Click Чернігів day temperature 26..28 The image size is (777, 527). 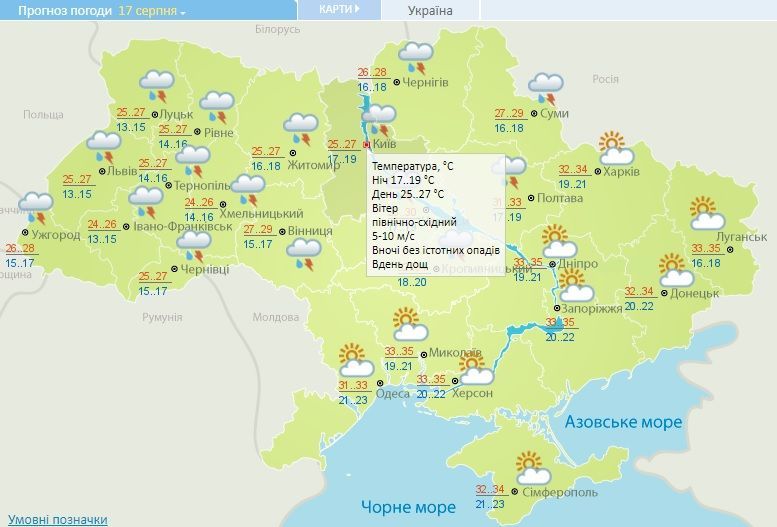(x=372, y=72)
